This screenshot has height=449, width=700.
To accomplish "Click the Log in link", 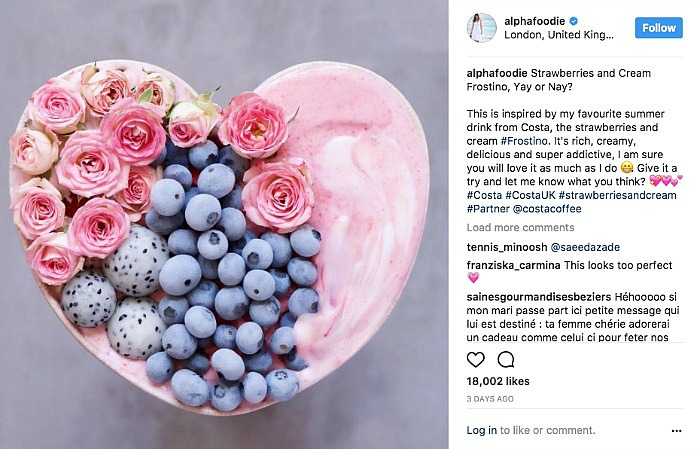I will (x=481, y=430).
